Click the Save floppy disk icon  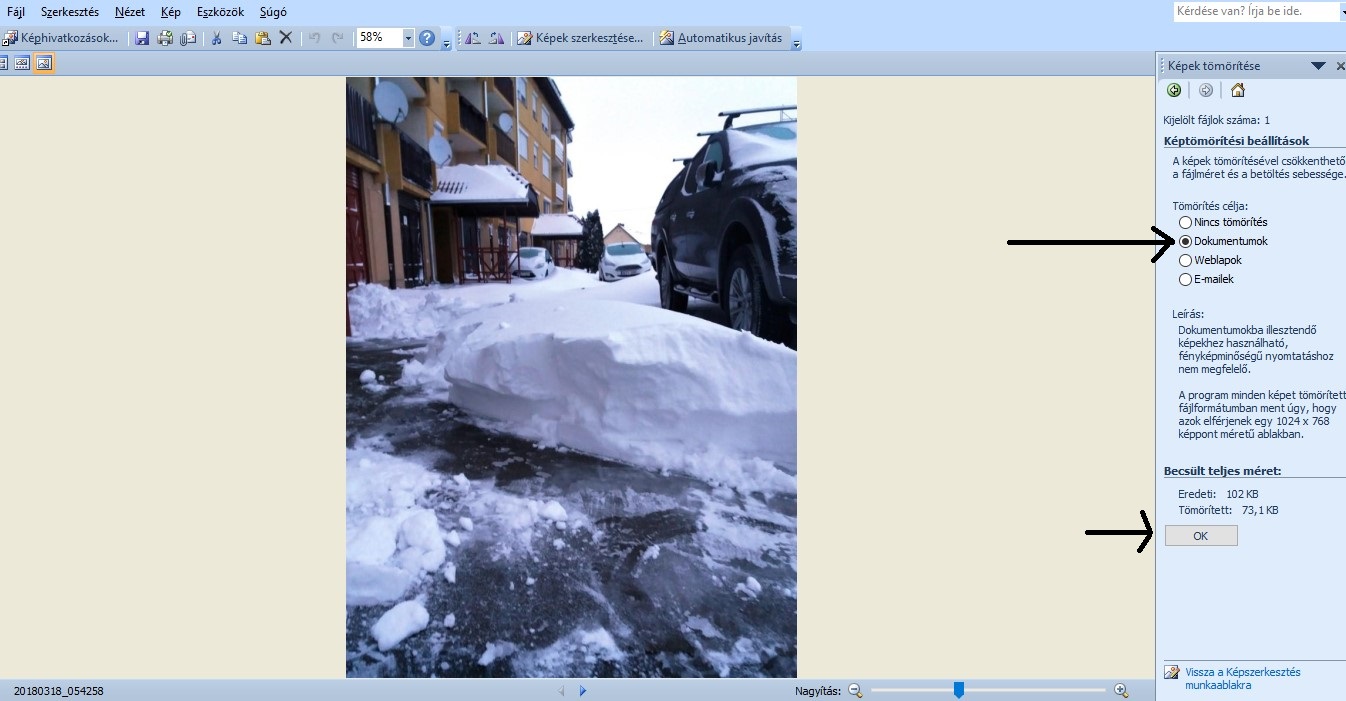(x=142, y=38)
